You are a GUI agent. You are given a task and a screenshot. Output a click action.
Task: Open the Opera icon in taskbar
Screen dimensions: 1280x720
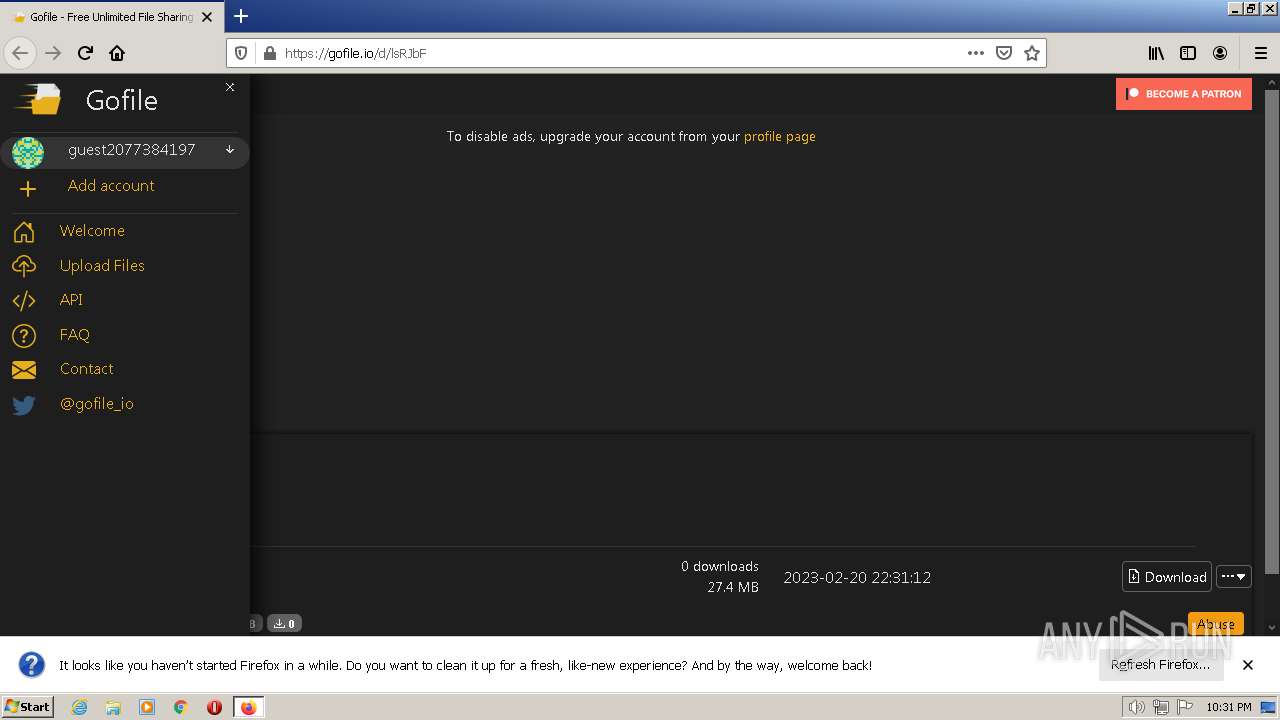[x=214, y=707]
